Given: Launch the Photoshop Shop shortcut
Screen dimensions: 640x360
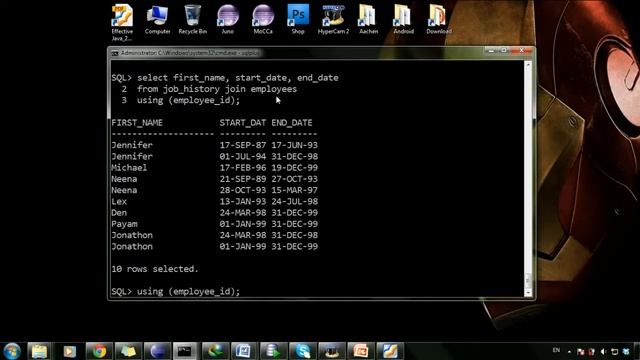Looking at the screenshot, I should (298, 19).
